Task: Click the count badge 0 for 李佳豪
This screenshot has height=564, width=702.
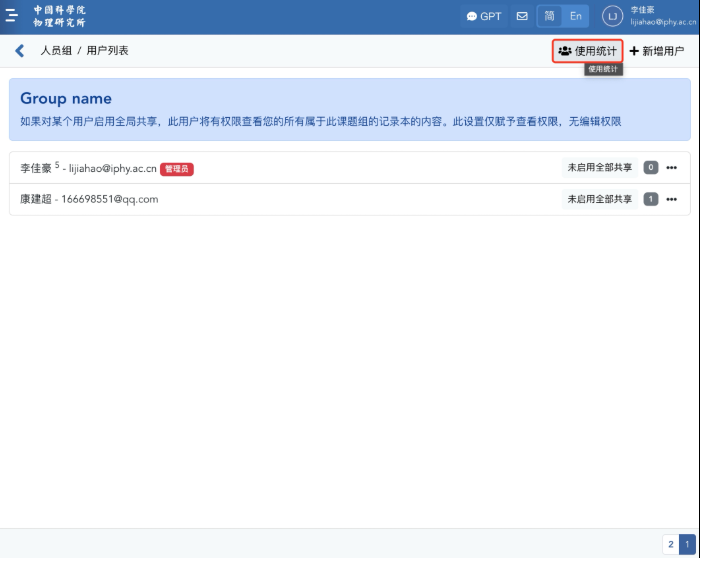Action: point(651,168)
